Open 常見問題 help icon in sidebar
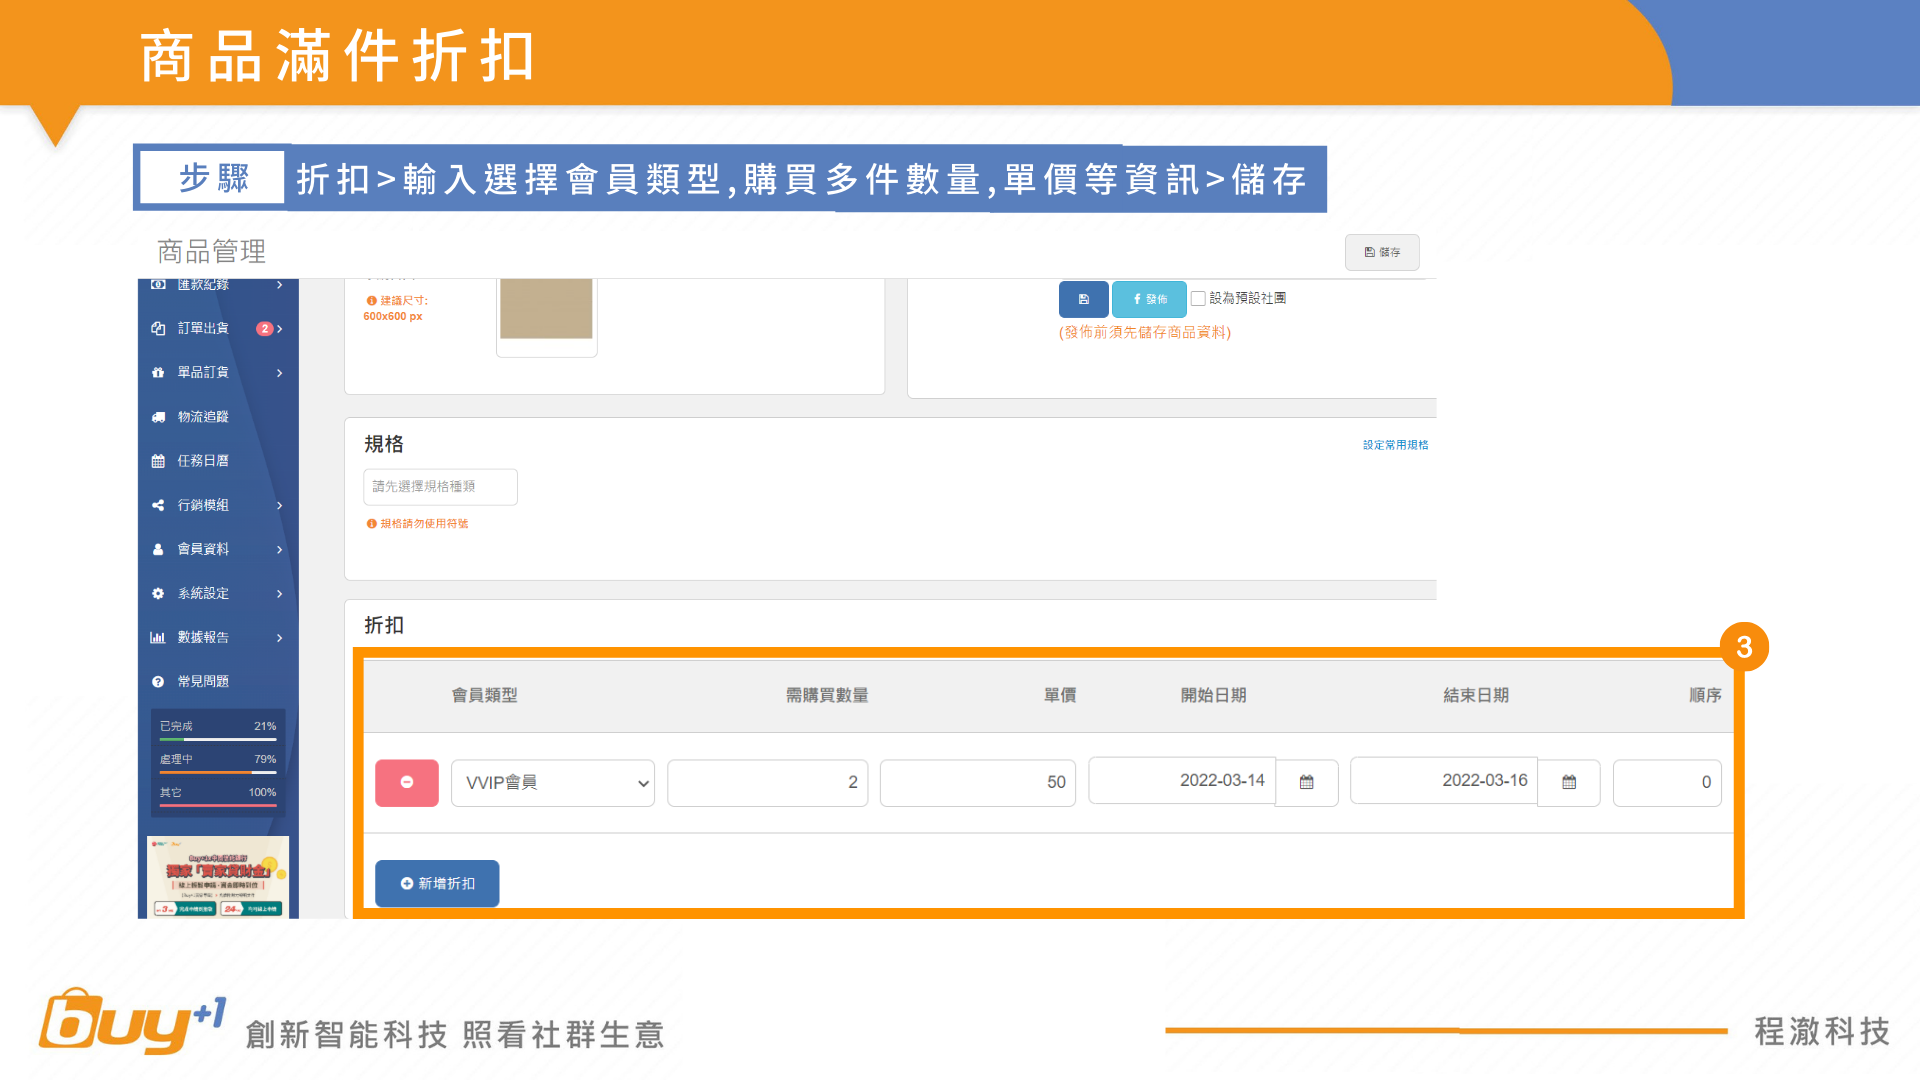Screen dimensions: 1920x1080 158,682
